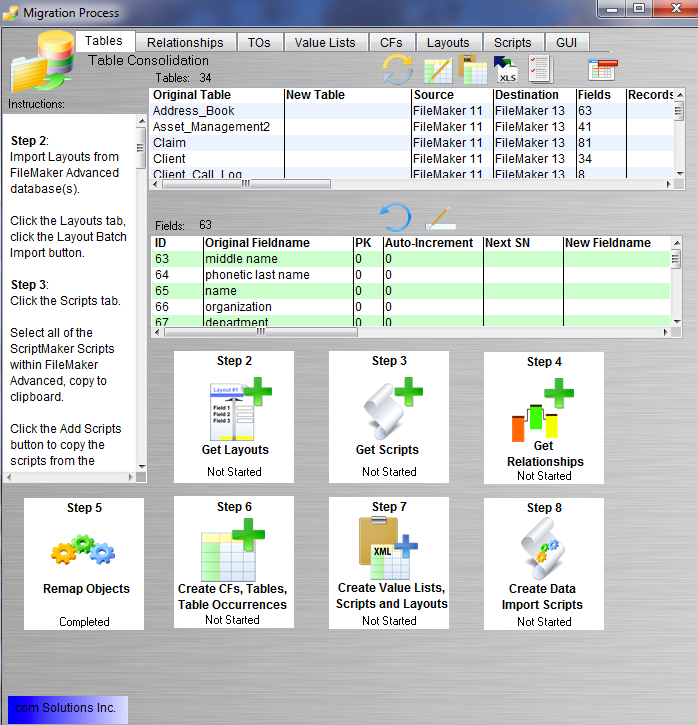Open the Scripts tab

coord(512,43)
